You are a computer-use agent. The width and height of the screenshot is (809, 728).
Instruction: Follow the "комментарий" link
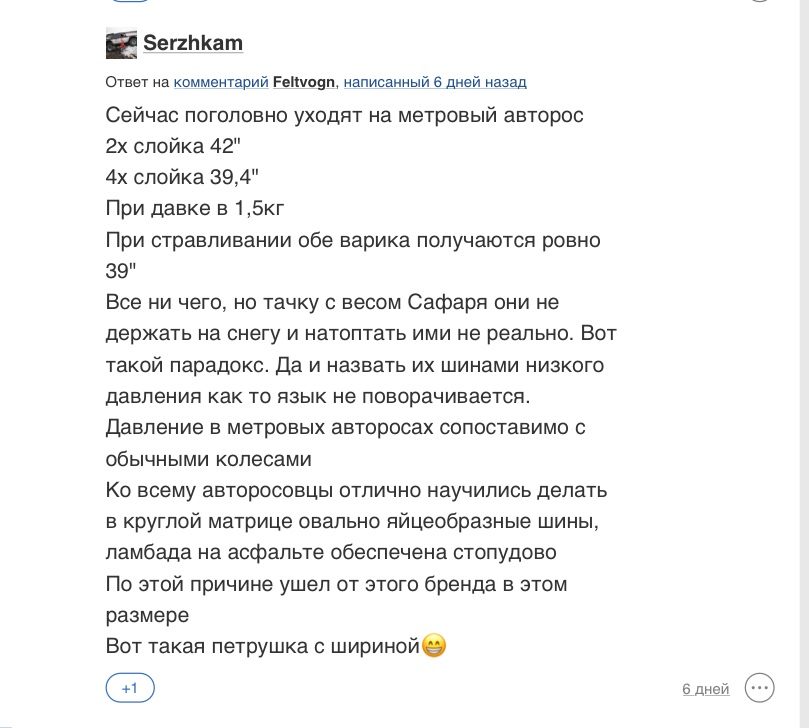(221, 82)
